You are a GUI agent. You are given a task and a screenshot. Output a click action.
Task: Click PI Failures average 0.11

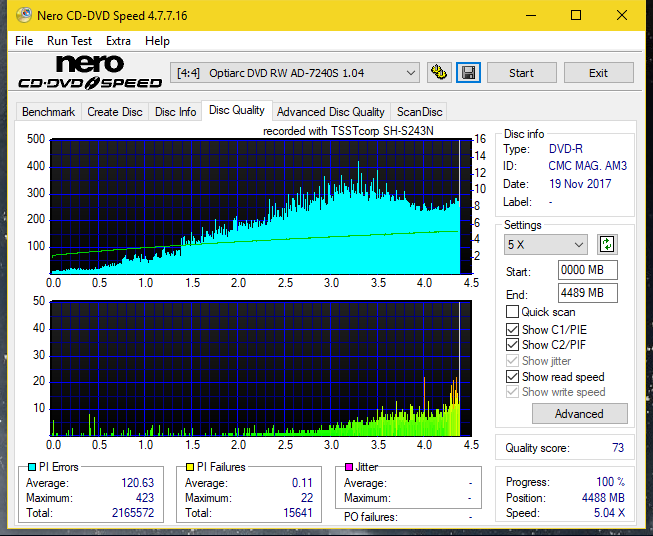[302, 483]
